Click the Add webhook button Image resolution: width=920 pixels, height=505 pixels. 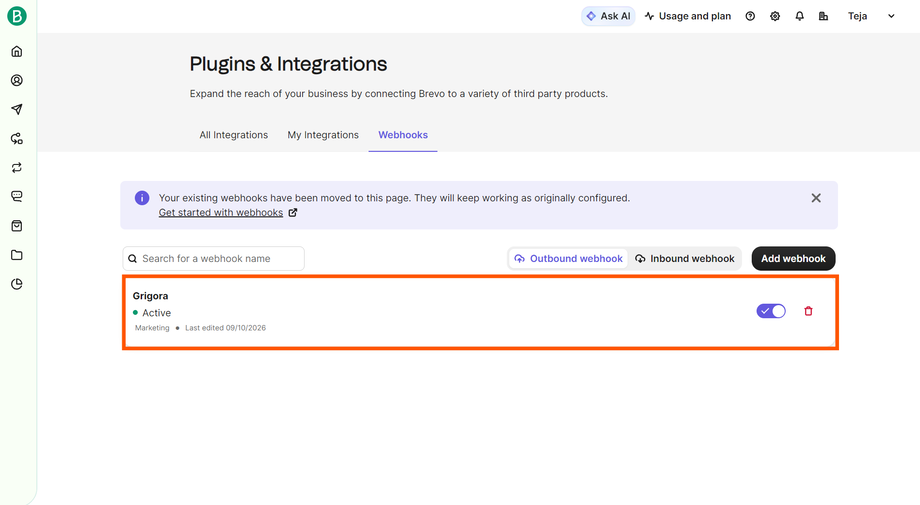[793, 259]
